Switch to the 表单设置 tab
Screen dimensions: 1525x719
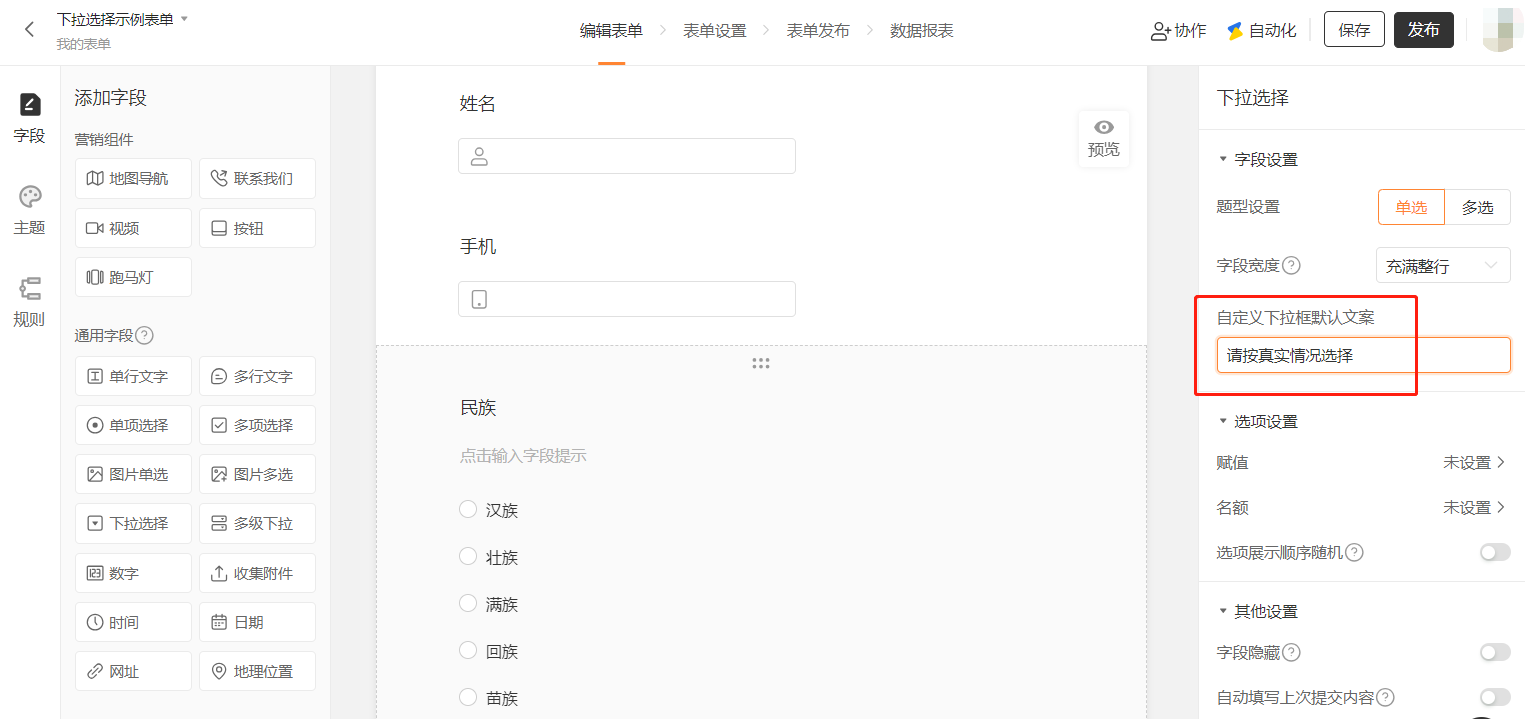tap(715, 31)
